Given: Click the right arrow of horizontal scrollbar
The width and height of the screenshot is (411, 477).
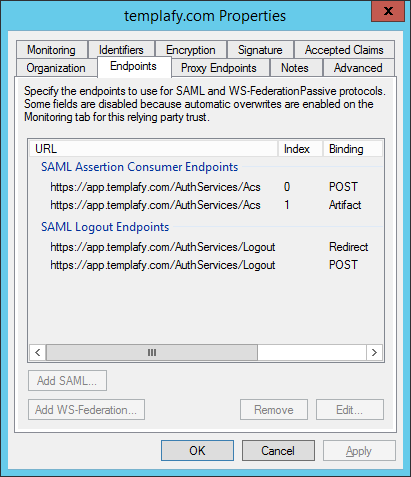Looking at the screenshot, I should (x=374, y=352).
